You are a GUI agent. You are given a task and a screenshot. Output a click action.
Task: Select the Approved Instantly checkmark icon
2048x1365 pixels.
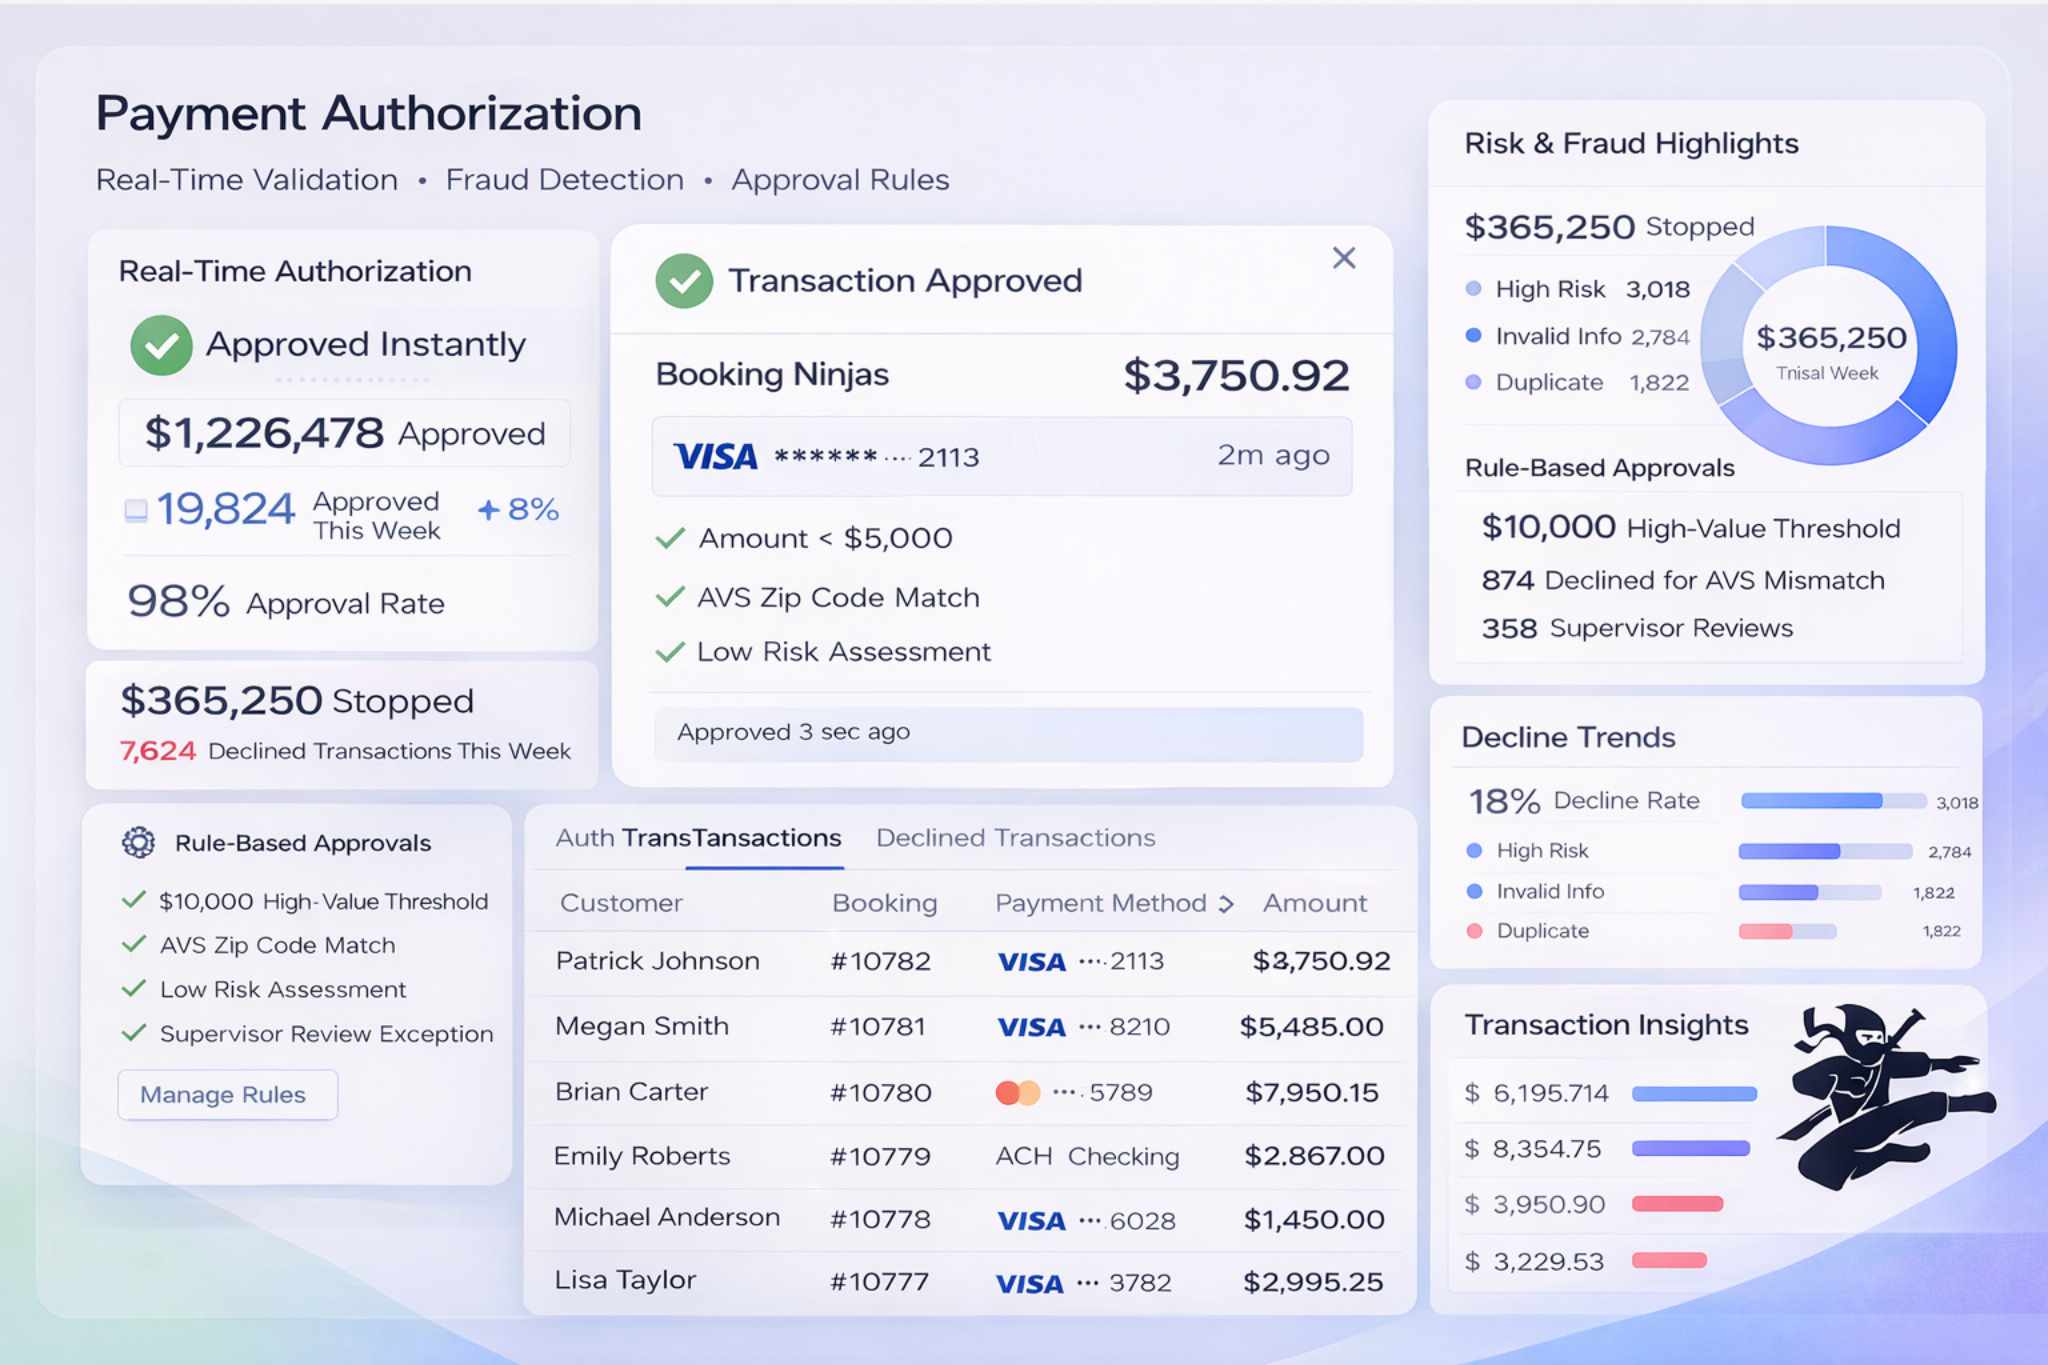pyautogui.click(x=162, y=344)
